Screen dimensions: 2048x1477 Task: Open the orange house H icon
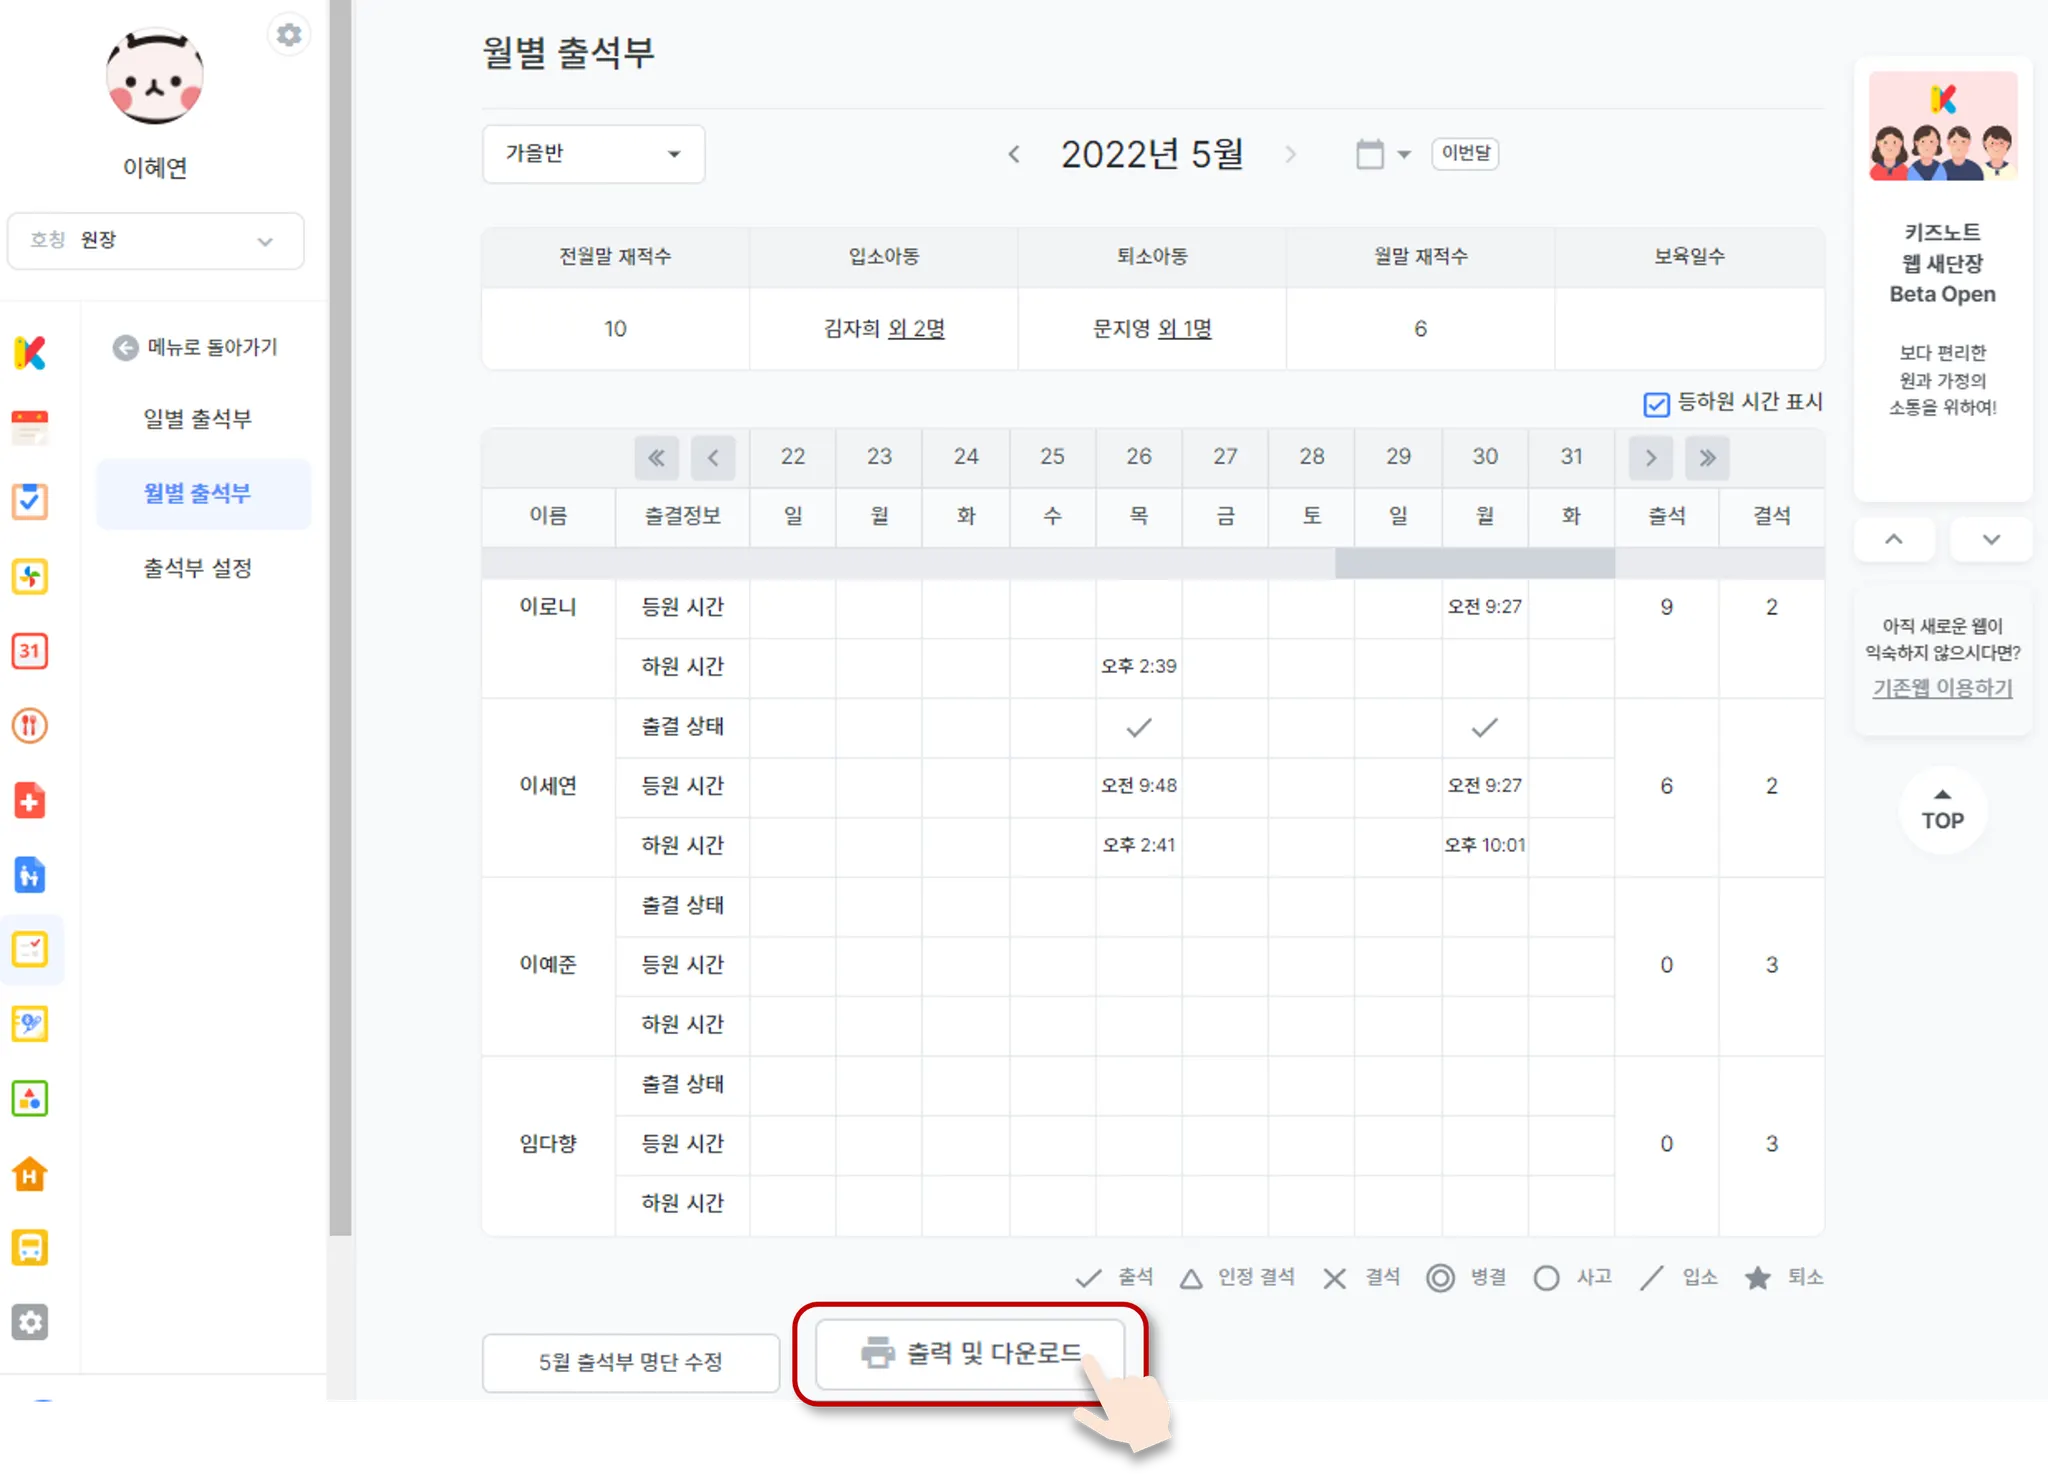(x=30, y=1174)
